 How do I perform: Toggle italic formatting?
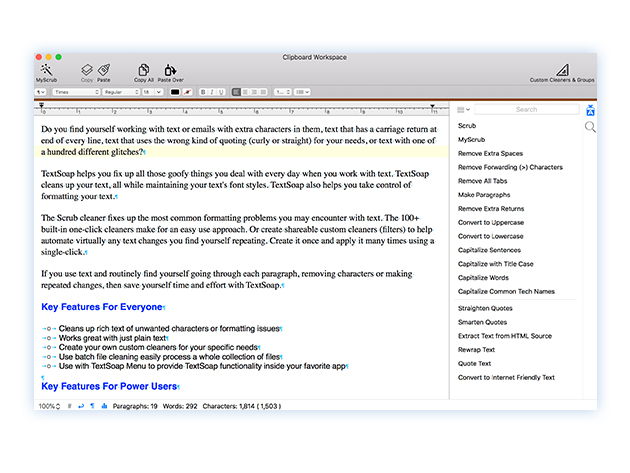click(x=212, y=92)
